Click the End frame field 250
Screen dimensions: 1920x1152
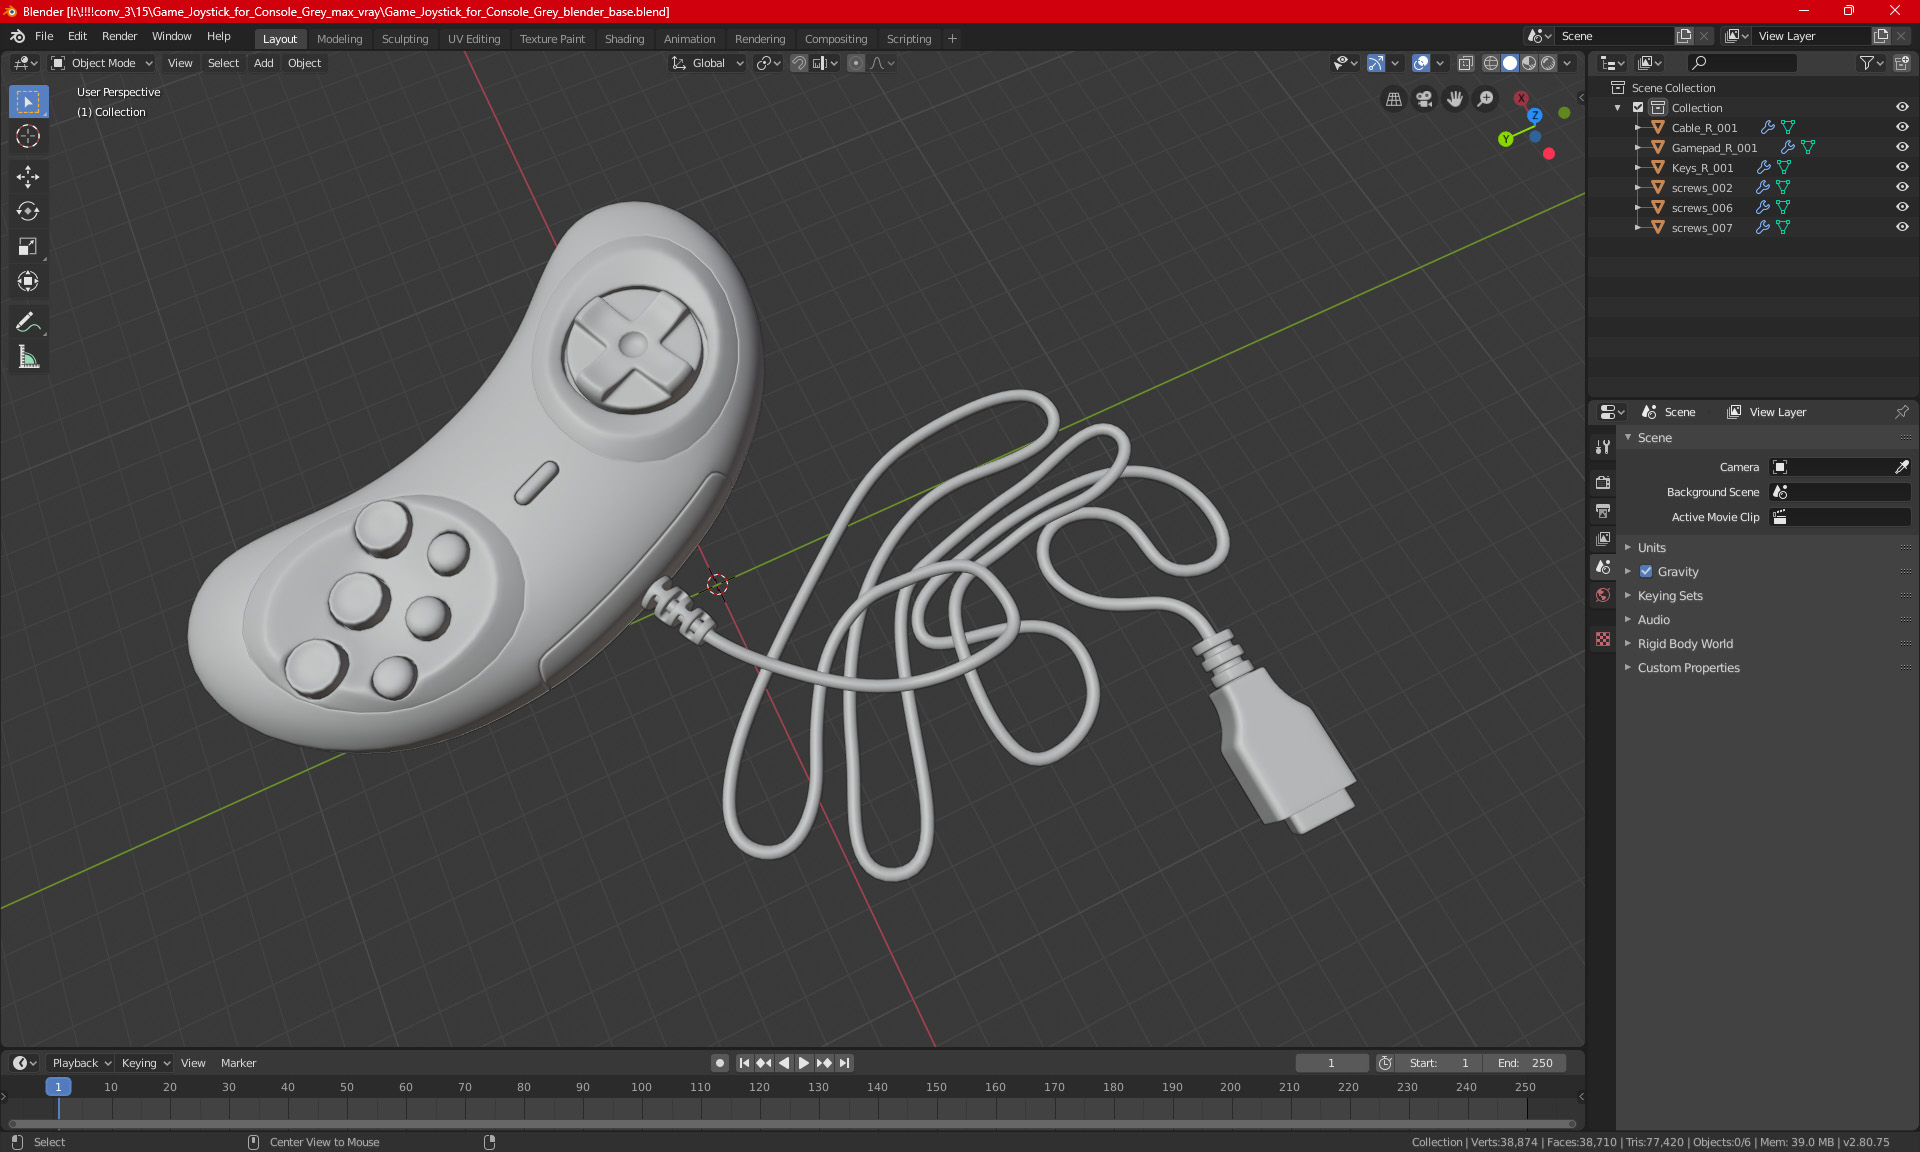(x=1525, y=1063)
